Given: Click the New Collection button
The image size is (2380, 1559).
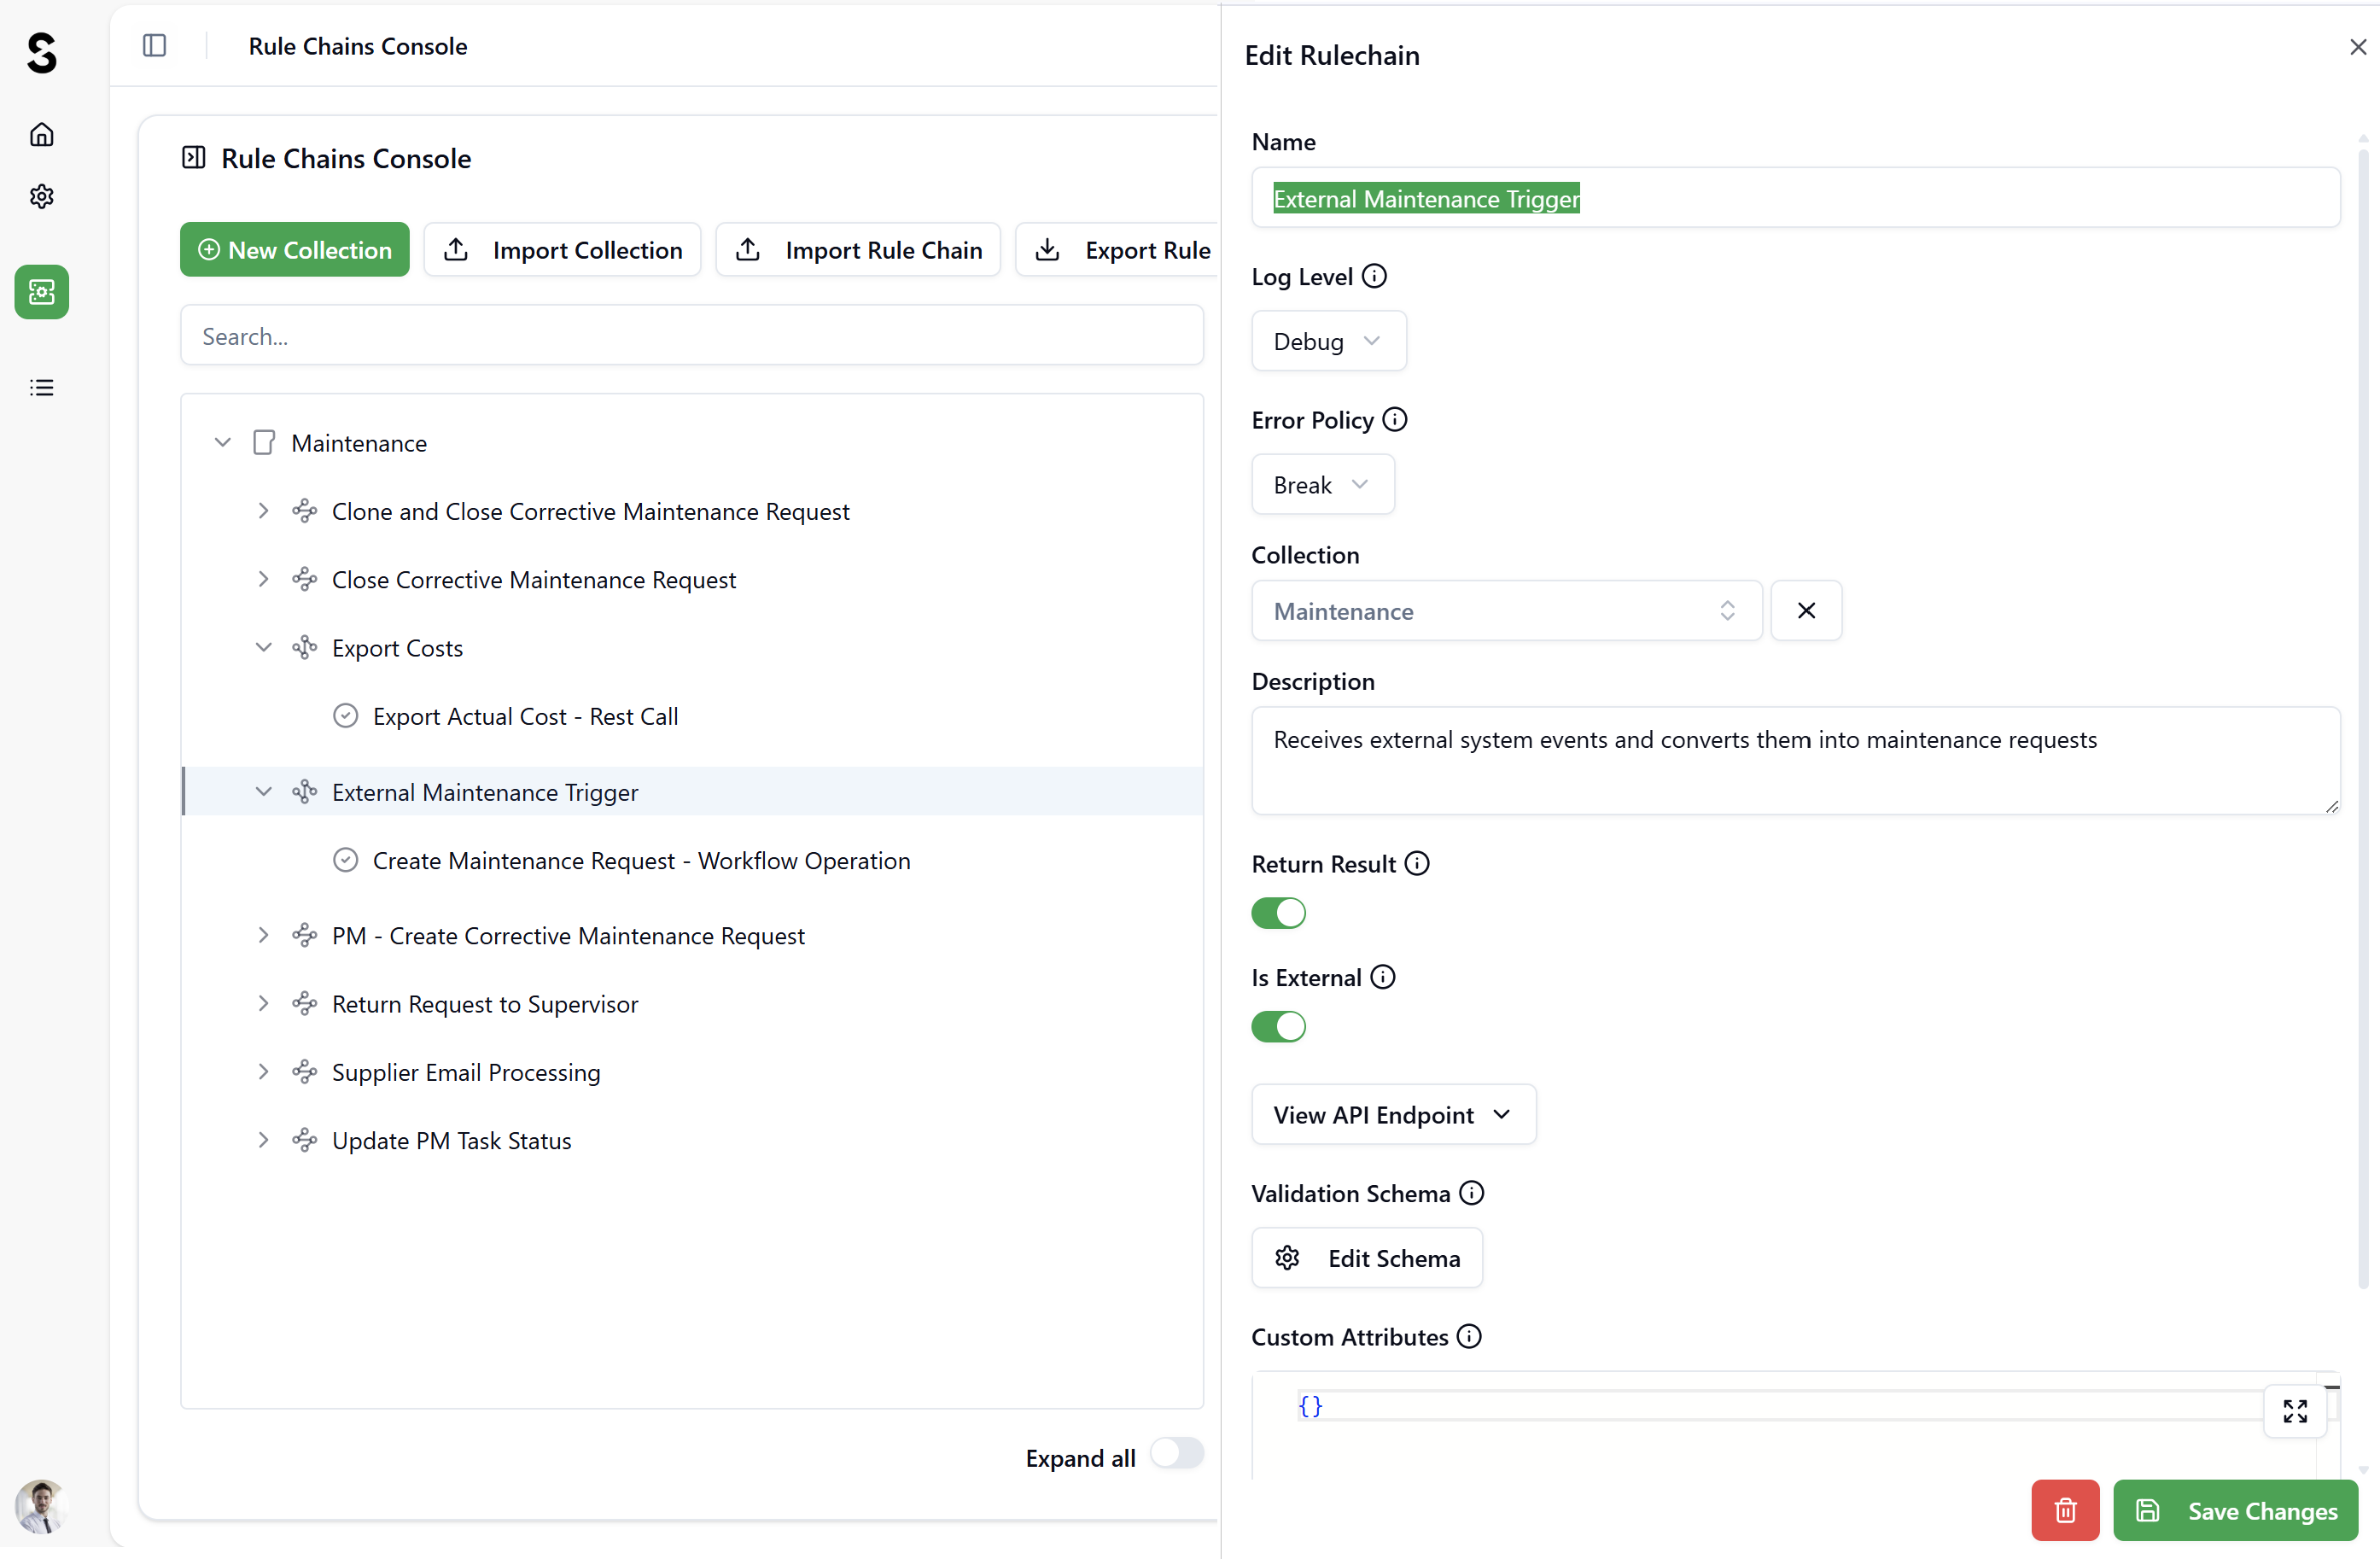Looking at the screenshot, I should 295,250.
